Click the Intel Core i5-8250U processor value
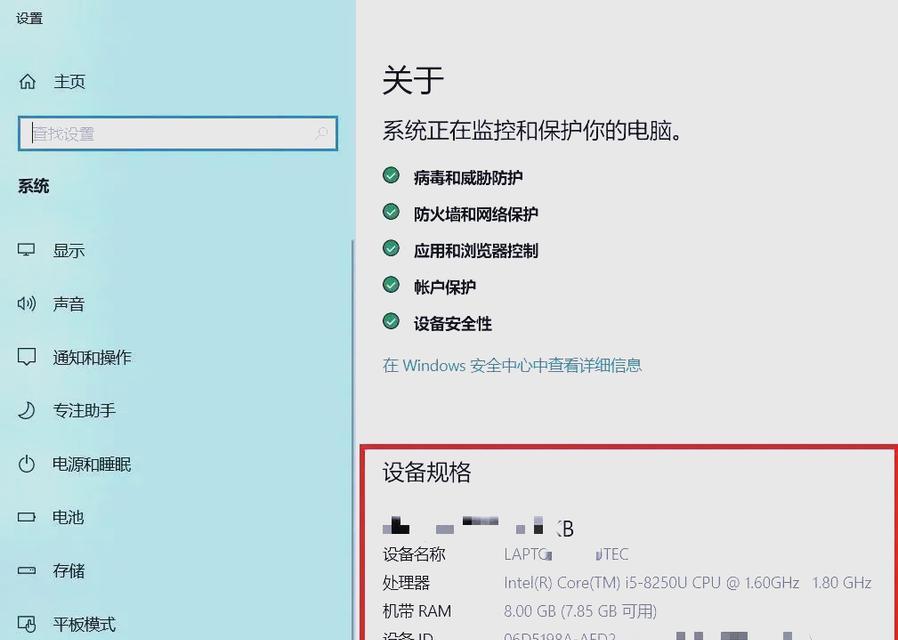 pos(687,583)
